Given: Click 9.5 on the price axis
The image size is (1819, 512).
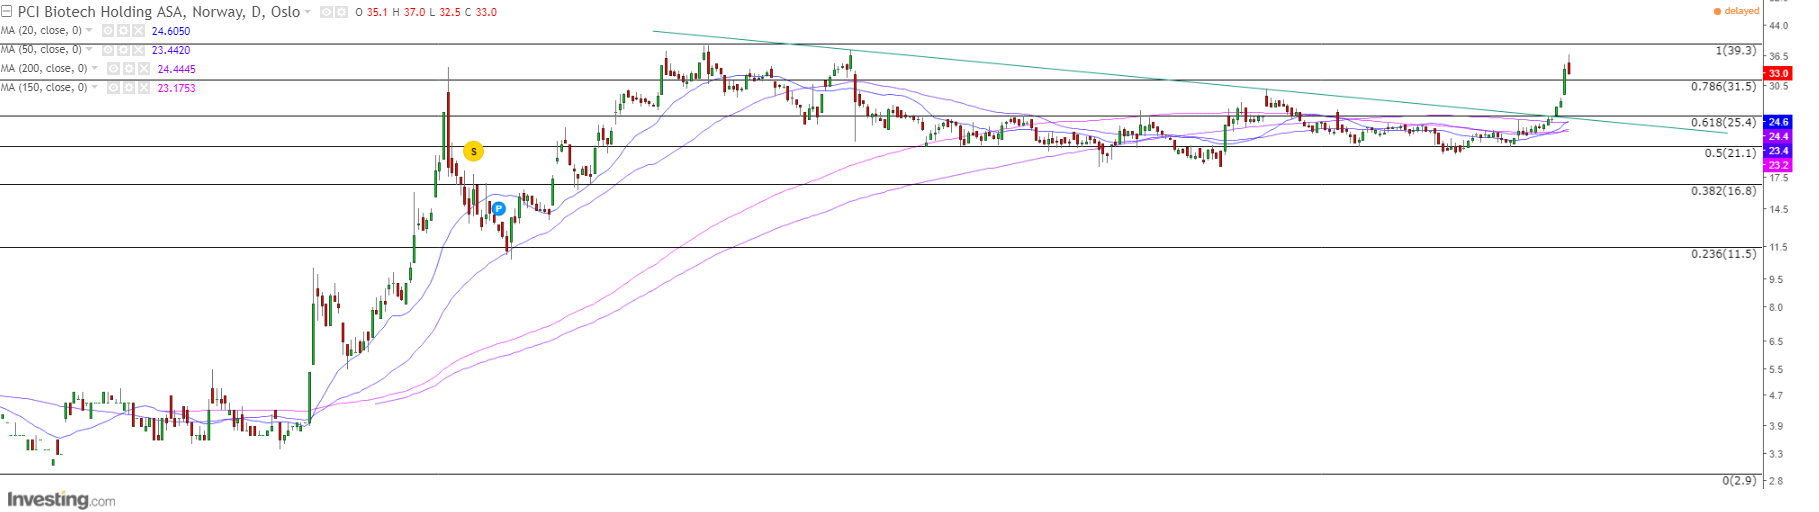Looking at the screenshot, I should (1776, 279).
